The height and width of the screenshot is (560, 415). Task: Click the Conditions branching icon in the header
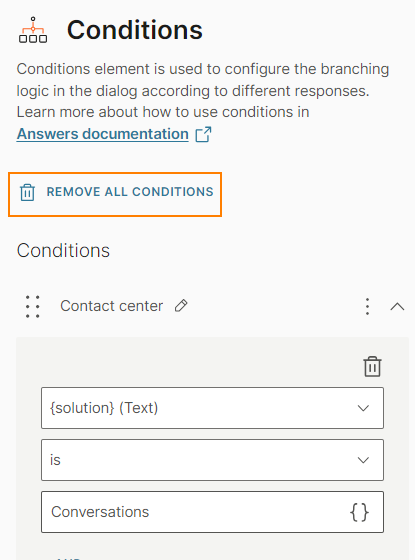click(33, 30)
